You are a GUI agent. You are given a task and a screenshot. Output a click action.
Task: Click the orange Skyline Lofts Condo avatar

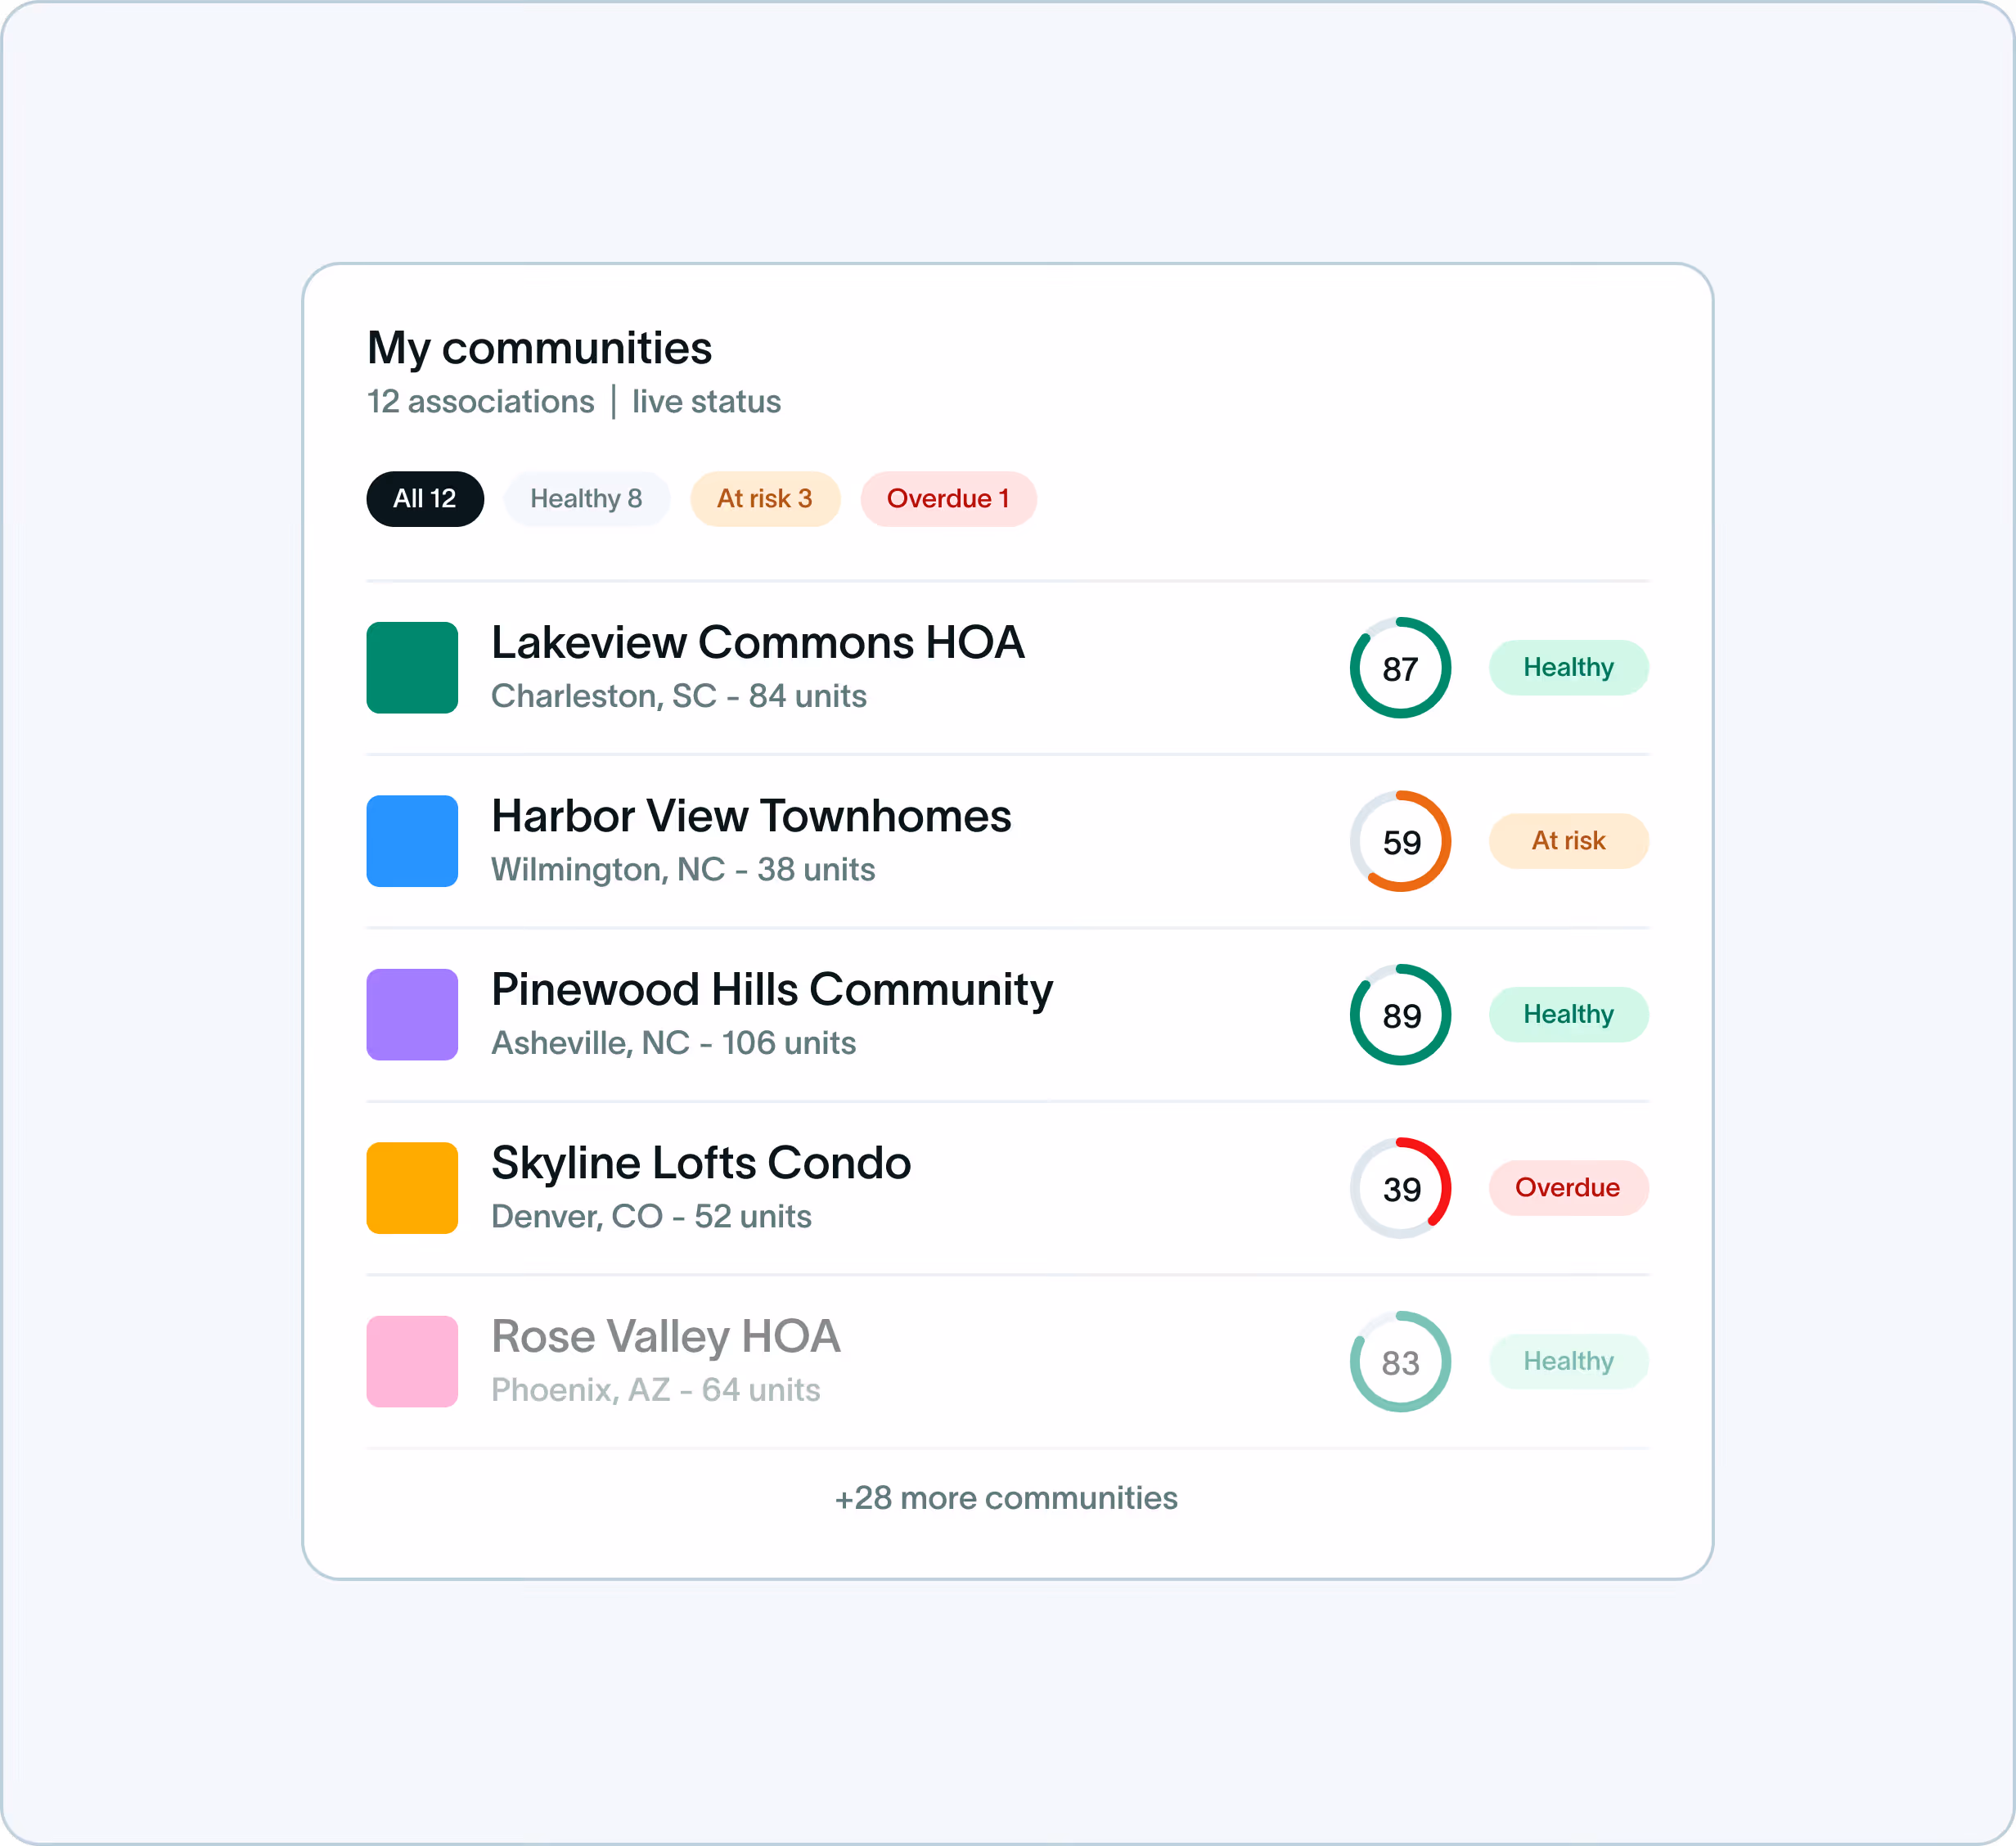[x=412, y=1187]
